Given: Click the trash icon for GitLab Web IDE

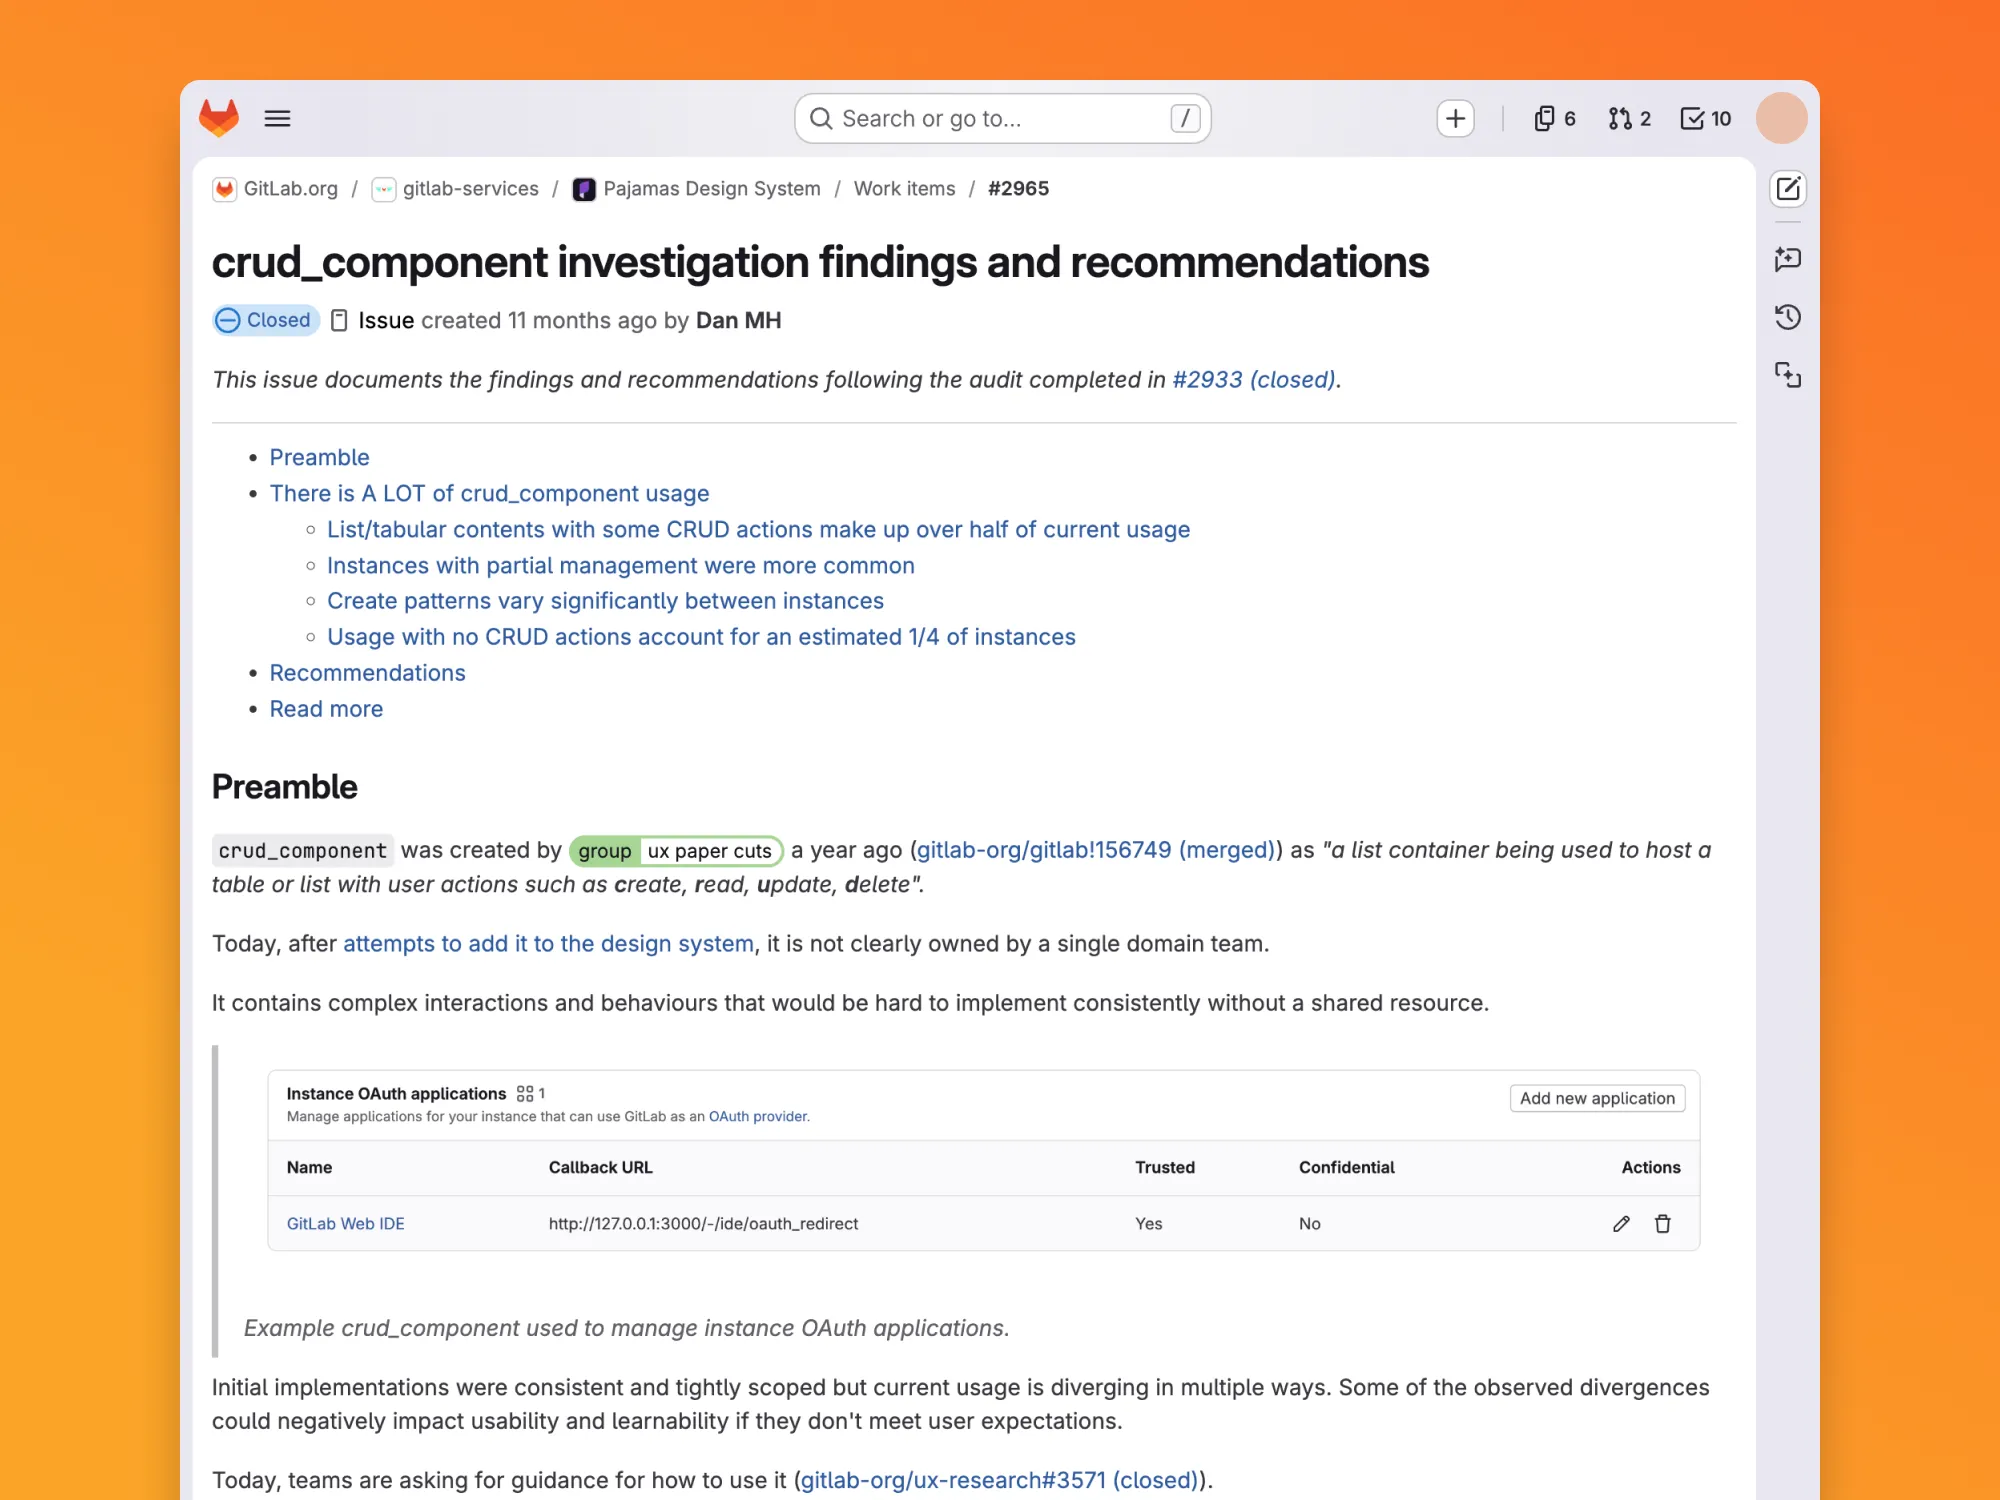Looking at the screenshot, I should coord(1663,1224).
